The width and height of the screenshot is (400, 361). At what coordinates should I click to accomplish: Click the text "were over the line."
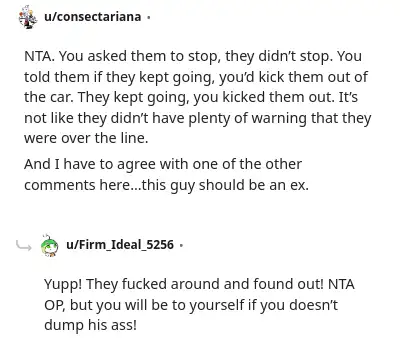pyautogui.click(x=86, y=138)
